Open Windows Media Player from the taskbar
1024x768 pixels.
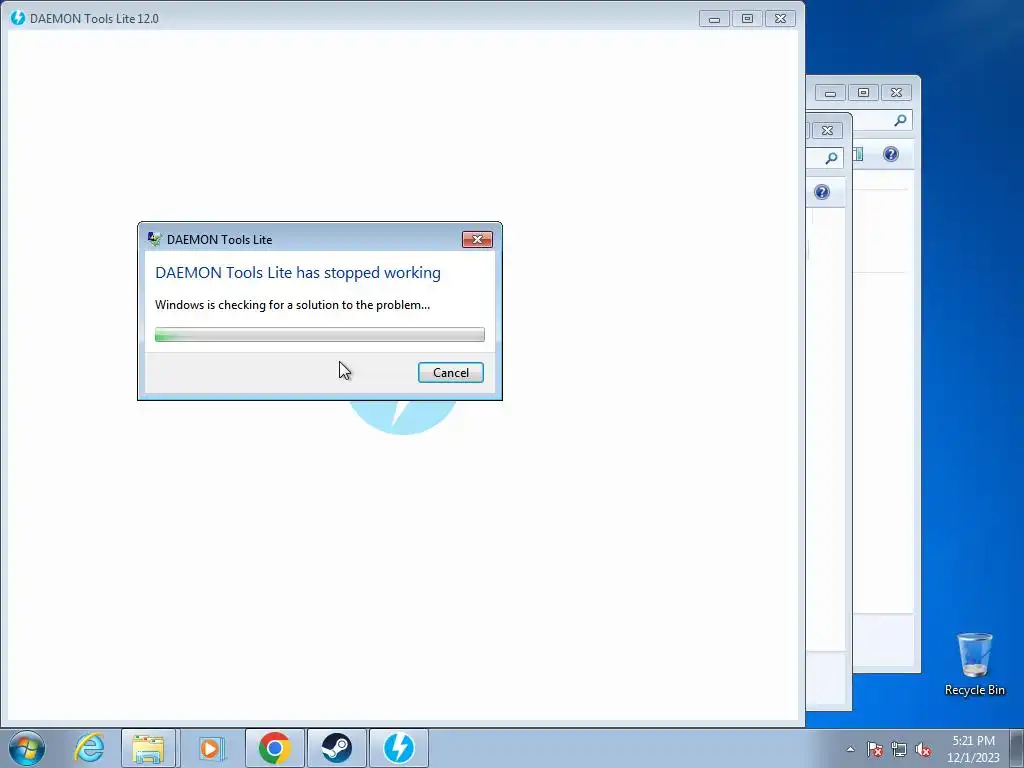point(211,748)
